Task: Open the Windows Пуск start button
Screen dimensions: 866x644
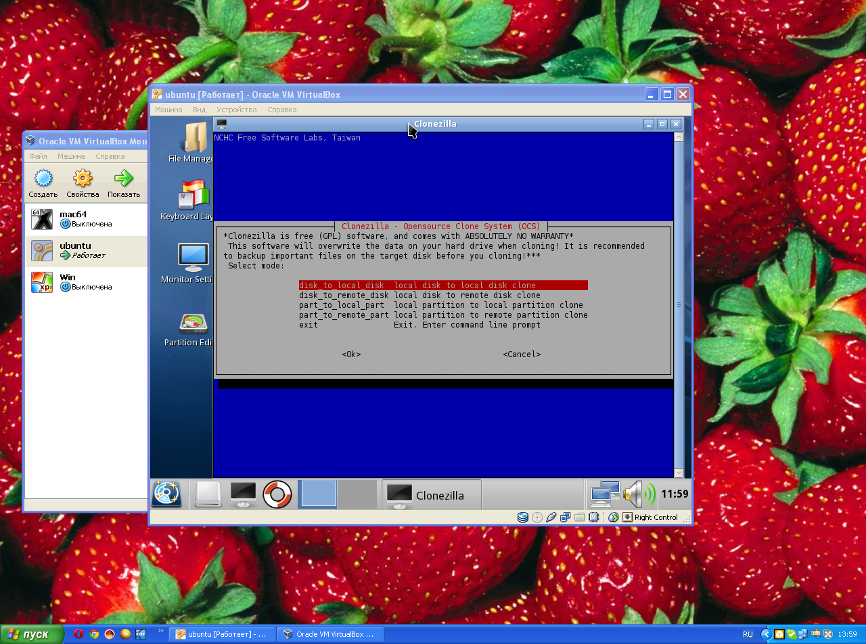Action: coord(30,634)
